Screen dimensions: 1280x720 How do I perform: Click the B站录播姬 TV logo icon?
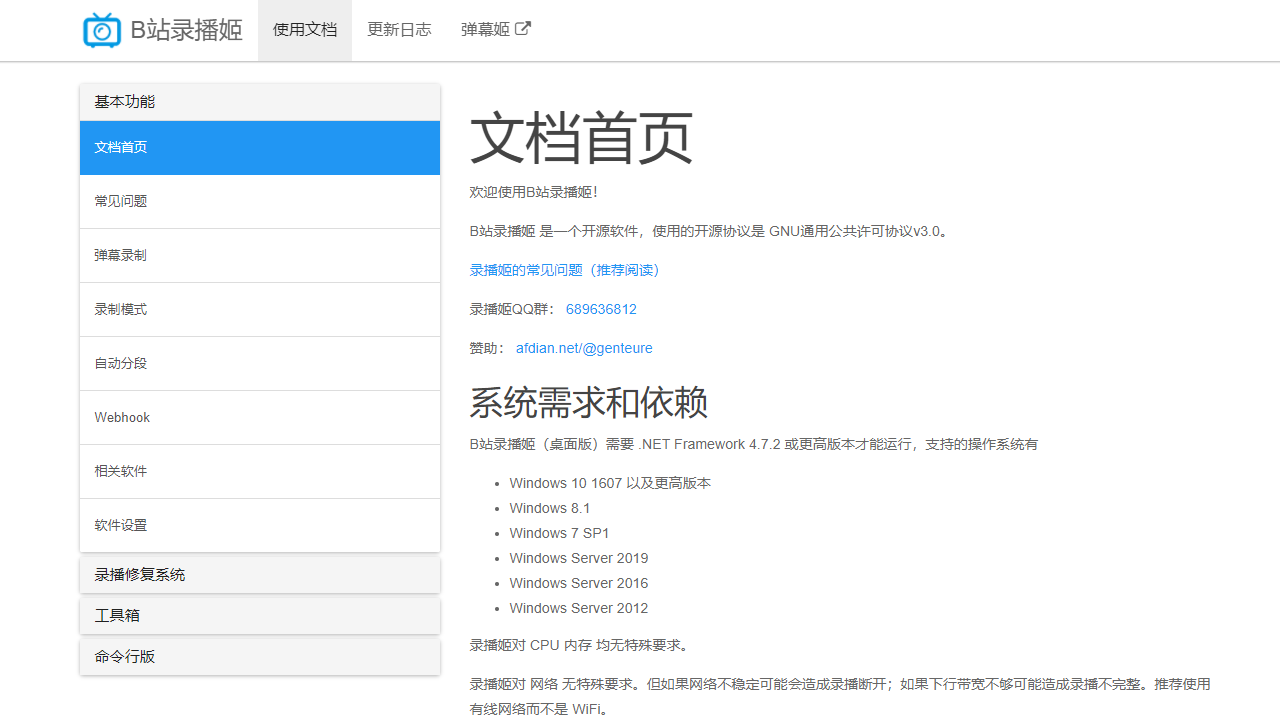tap(100, 30)
